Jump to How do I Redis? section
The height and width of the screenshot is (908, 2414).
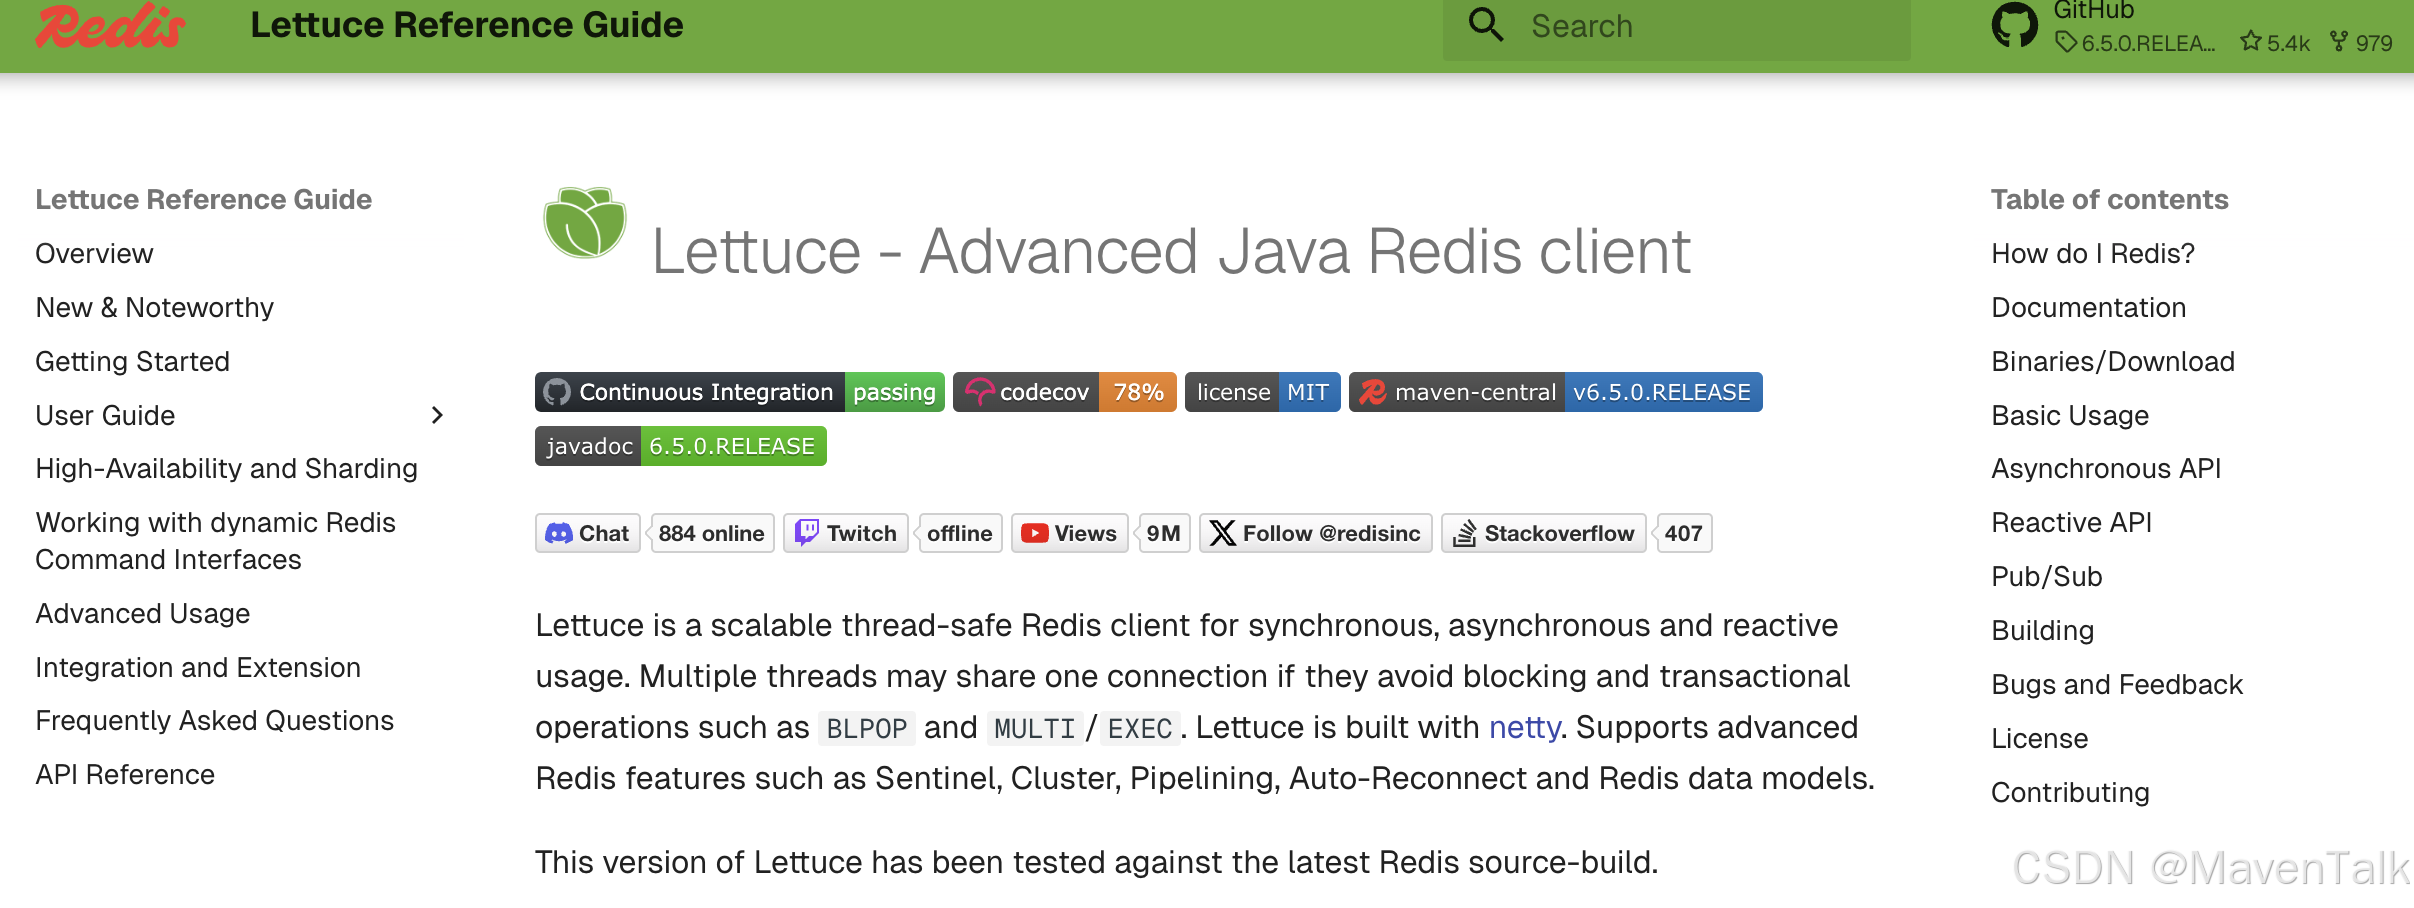[2093, 254]
